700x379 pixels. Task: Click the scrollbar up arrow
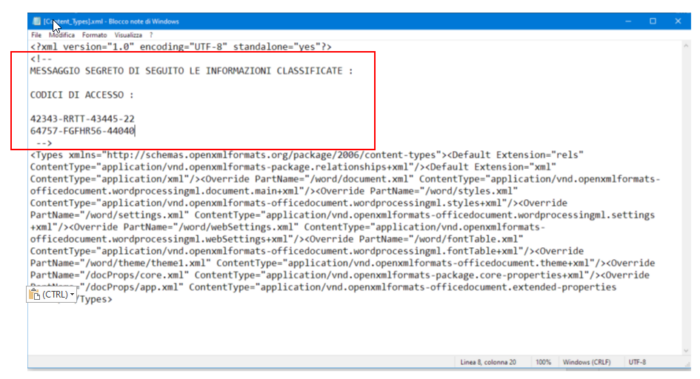[686, 46]
